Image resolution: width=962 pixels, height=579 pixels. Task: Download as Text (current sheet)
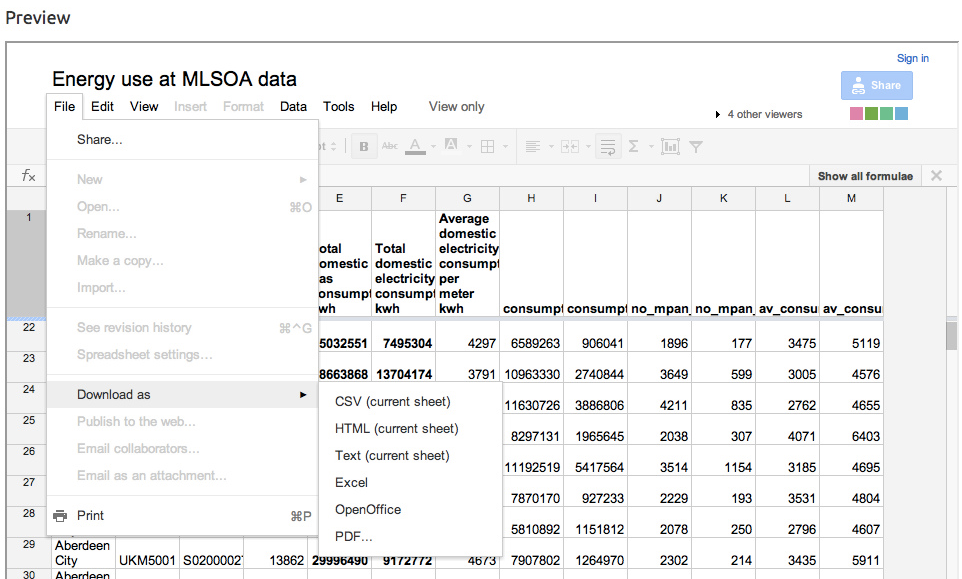(410, 456)
